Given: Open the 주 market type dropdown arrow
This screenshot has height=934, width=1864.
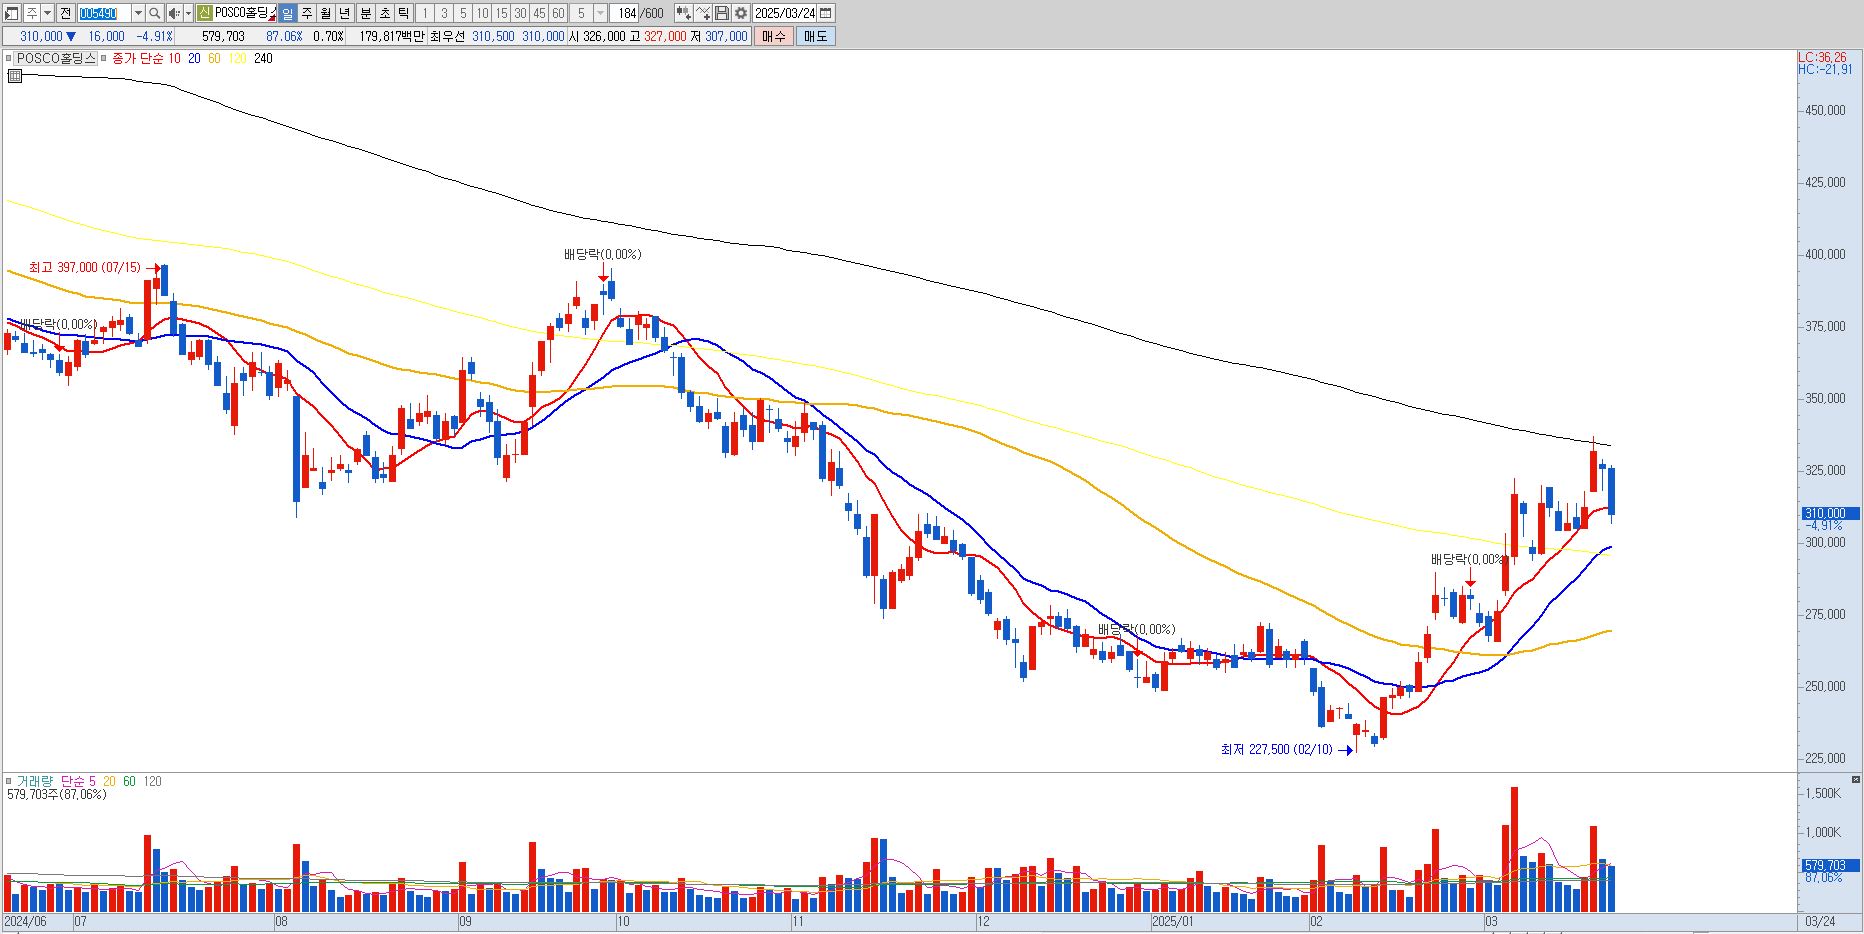Looking at the screenshot, I should coord(47,13).
